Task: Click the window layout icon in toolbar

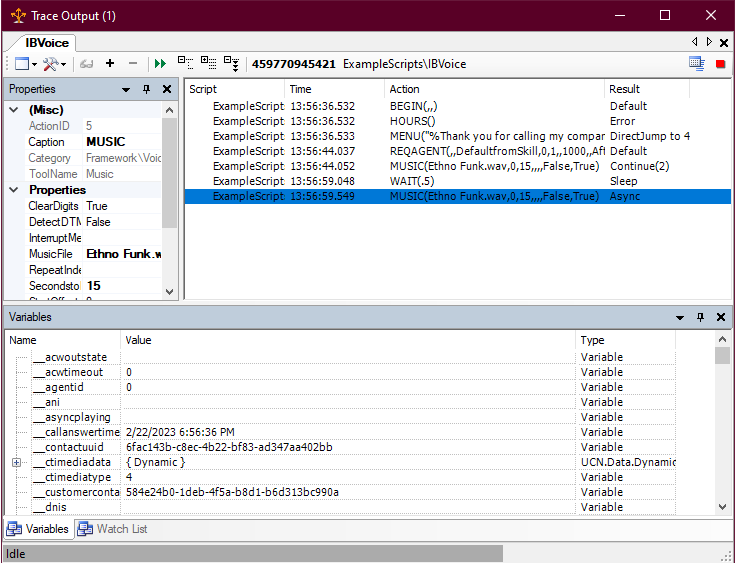Action: [x=22, y=64]
